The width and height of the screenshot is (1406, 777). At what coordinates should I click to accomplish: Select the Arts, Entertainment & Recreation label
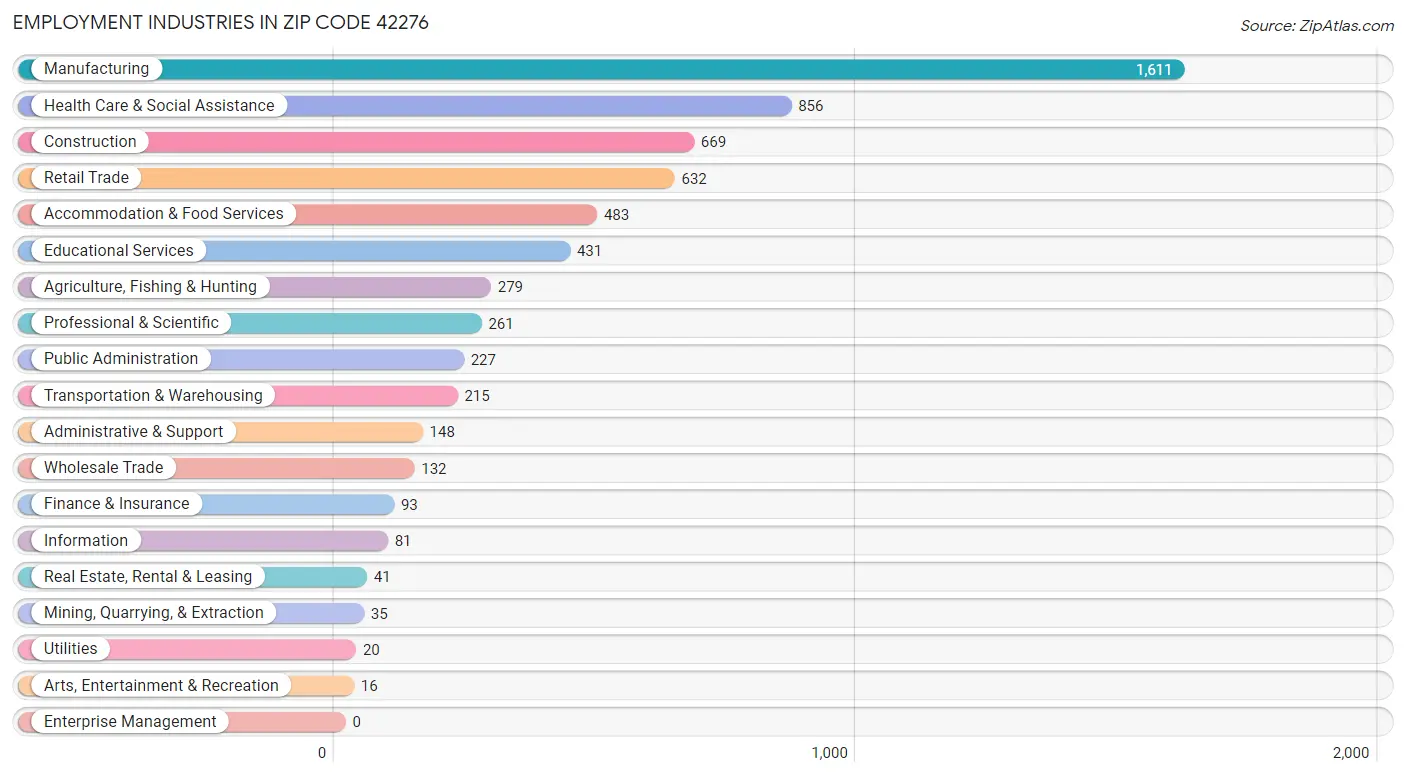click(161, 686)
